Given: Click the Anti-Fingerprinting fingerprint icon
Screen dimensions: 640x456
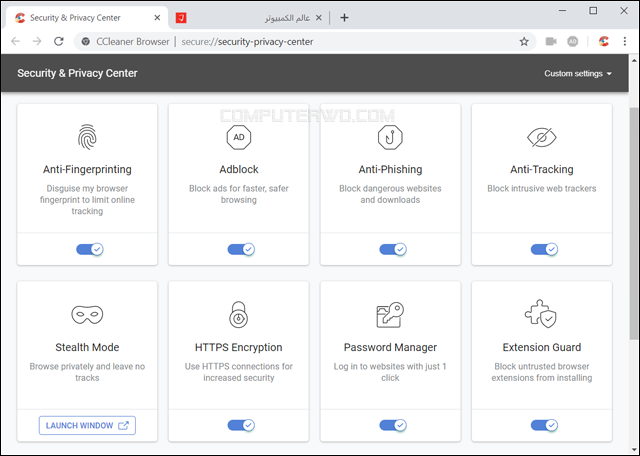Looking at the screenshot, I should [x=87, y=137].
